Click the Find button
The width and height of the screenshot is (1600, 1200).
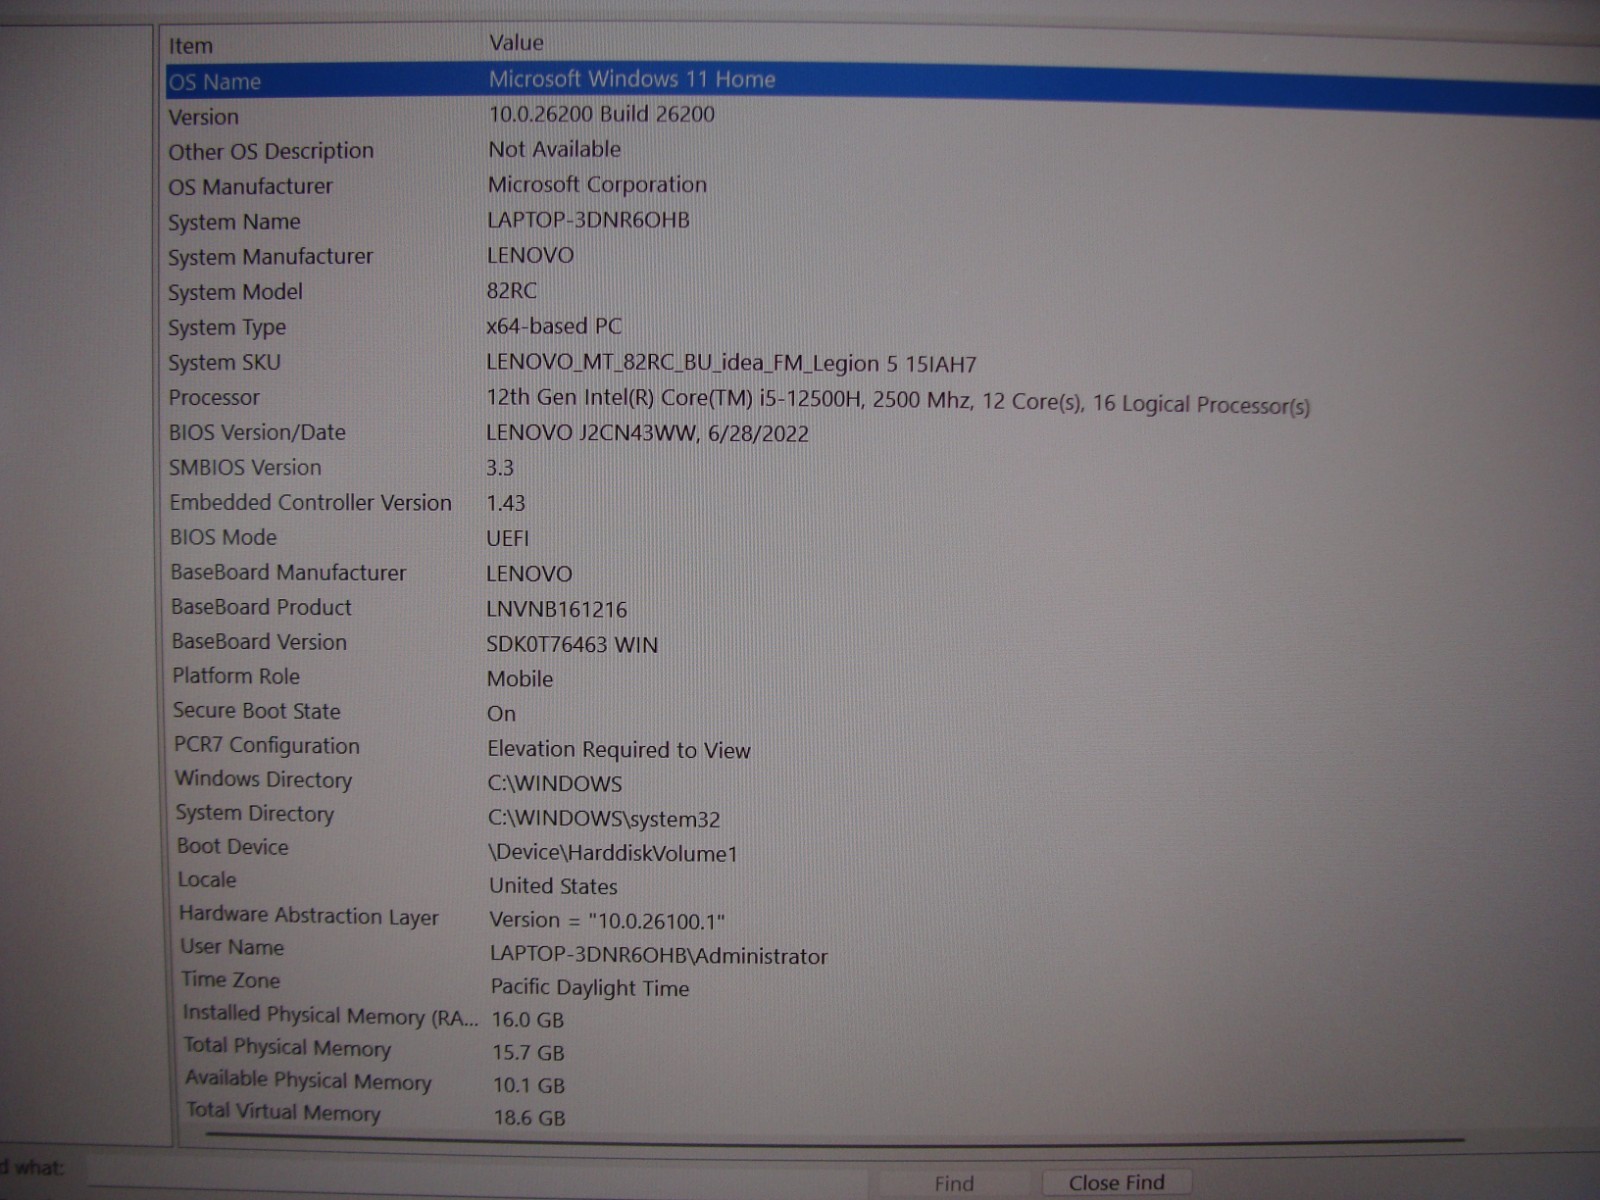tap(954, 1184)
